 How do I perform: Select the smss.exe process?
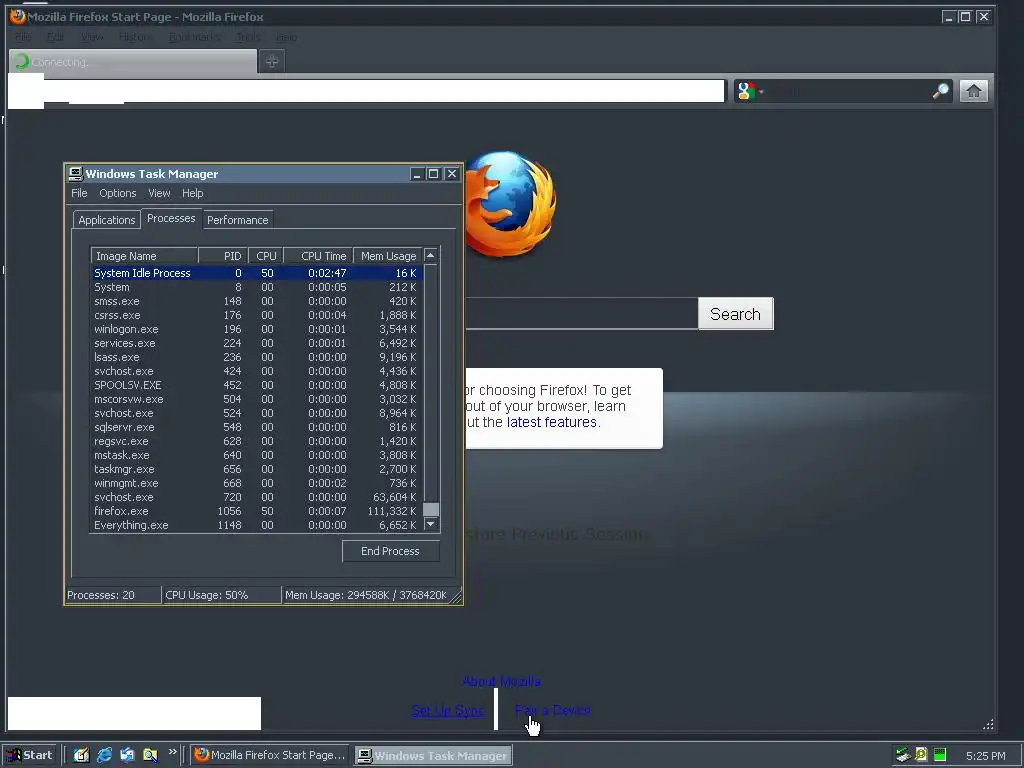pyautogui.click(x=257, y=301)
